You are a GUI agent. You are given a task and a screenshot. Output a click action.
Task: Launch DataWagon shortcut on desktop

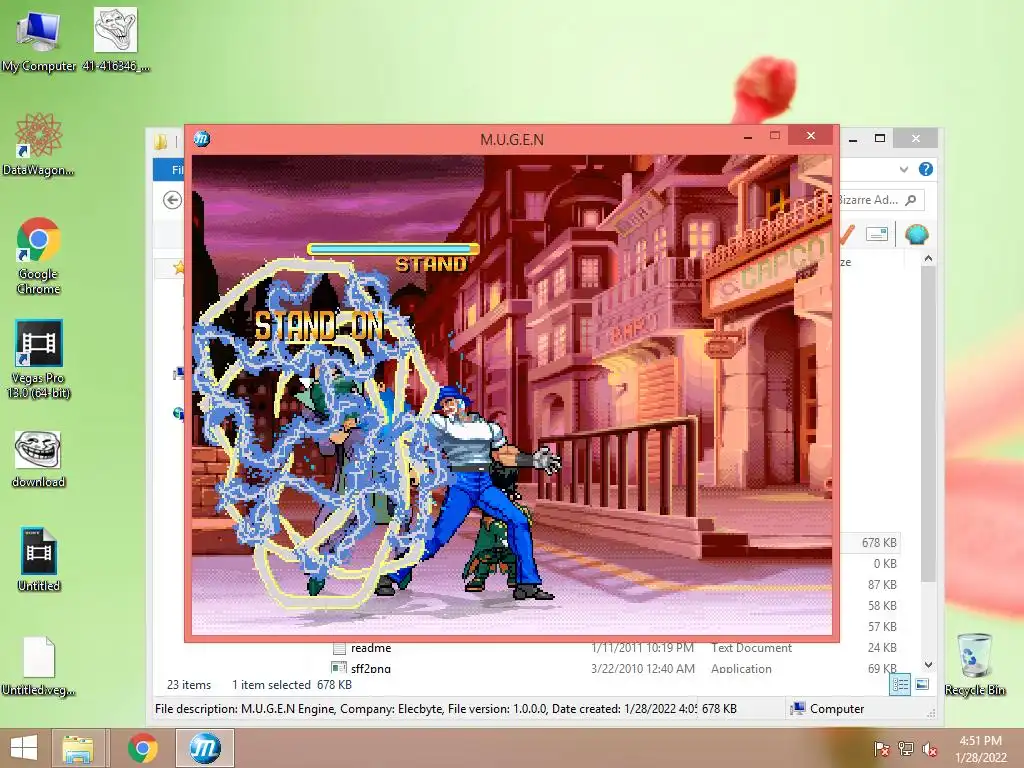click(x=38, y=144)
